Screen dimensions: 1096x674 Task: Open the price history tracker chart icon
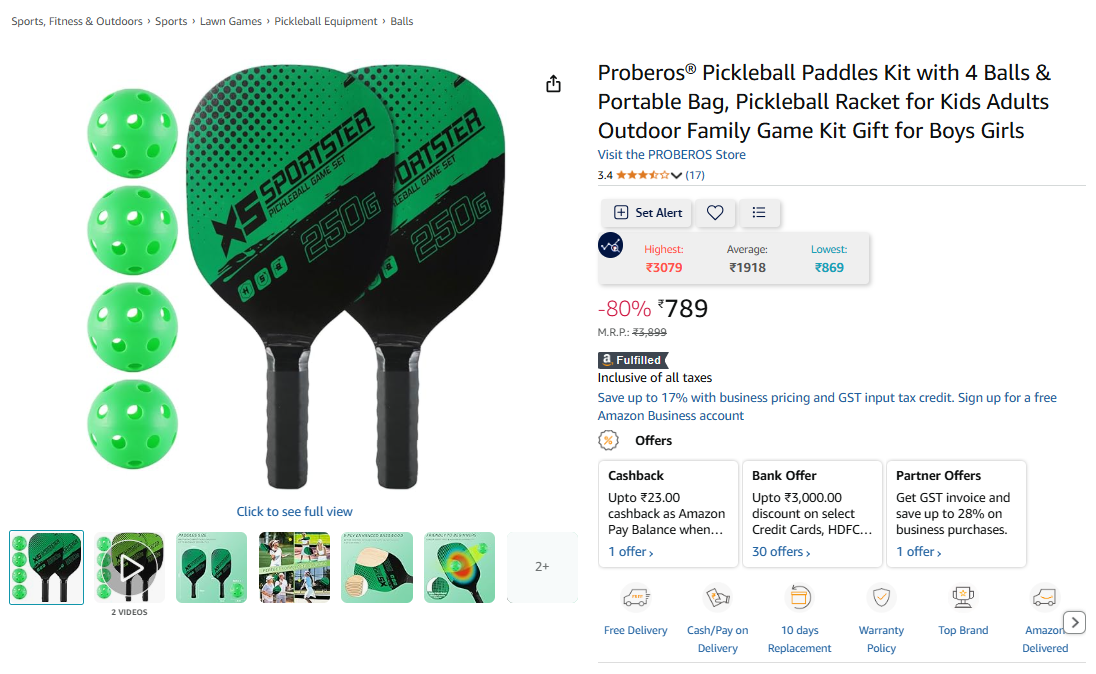[x=610, y=245]
